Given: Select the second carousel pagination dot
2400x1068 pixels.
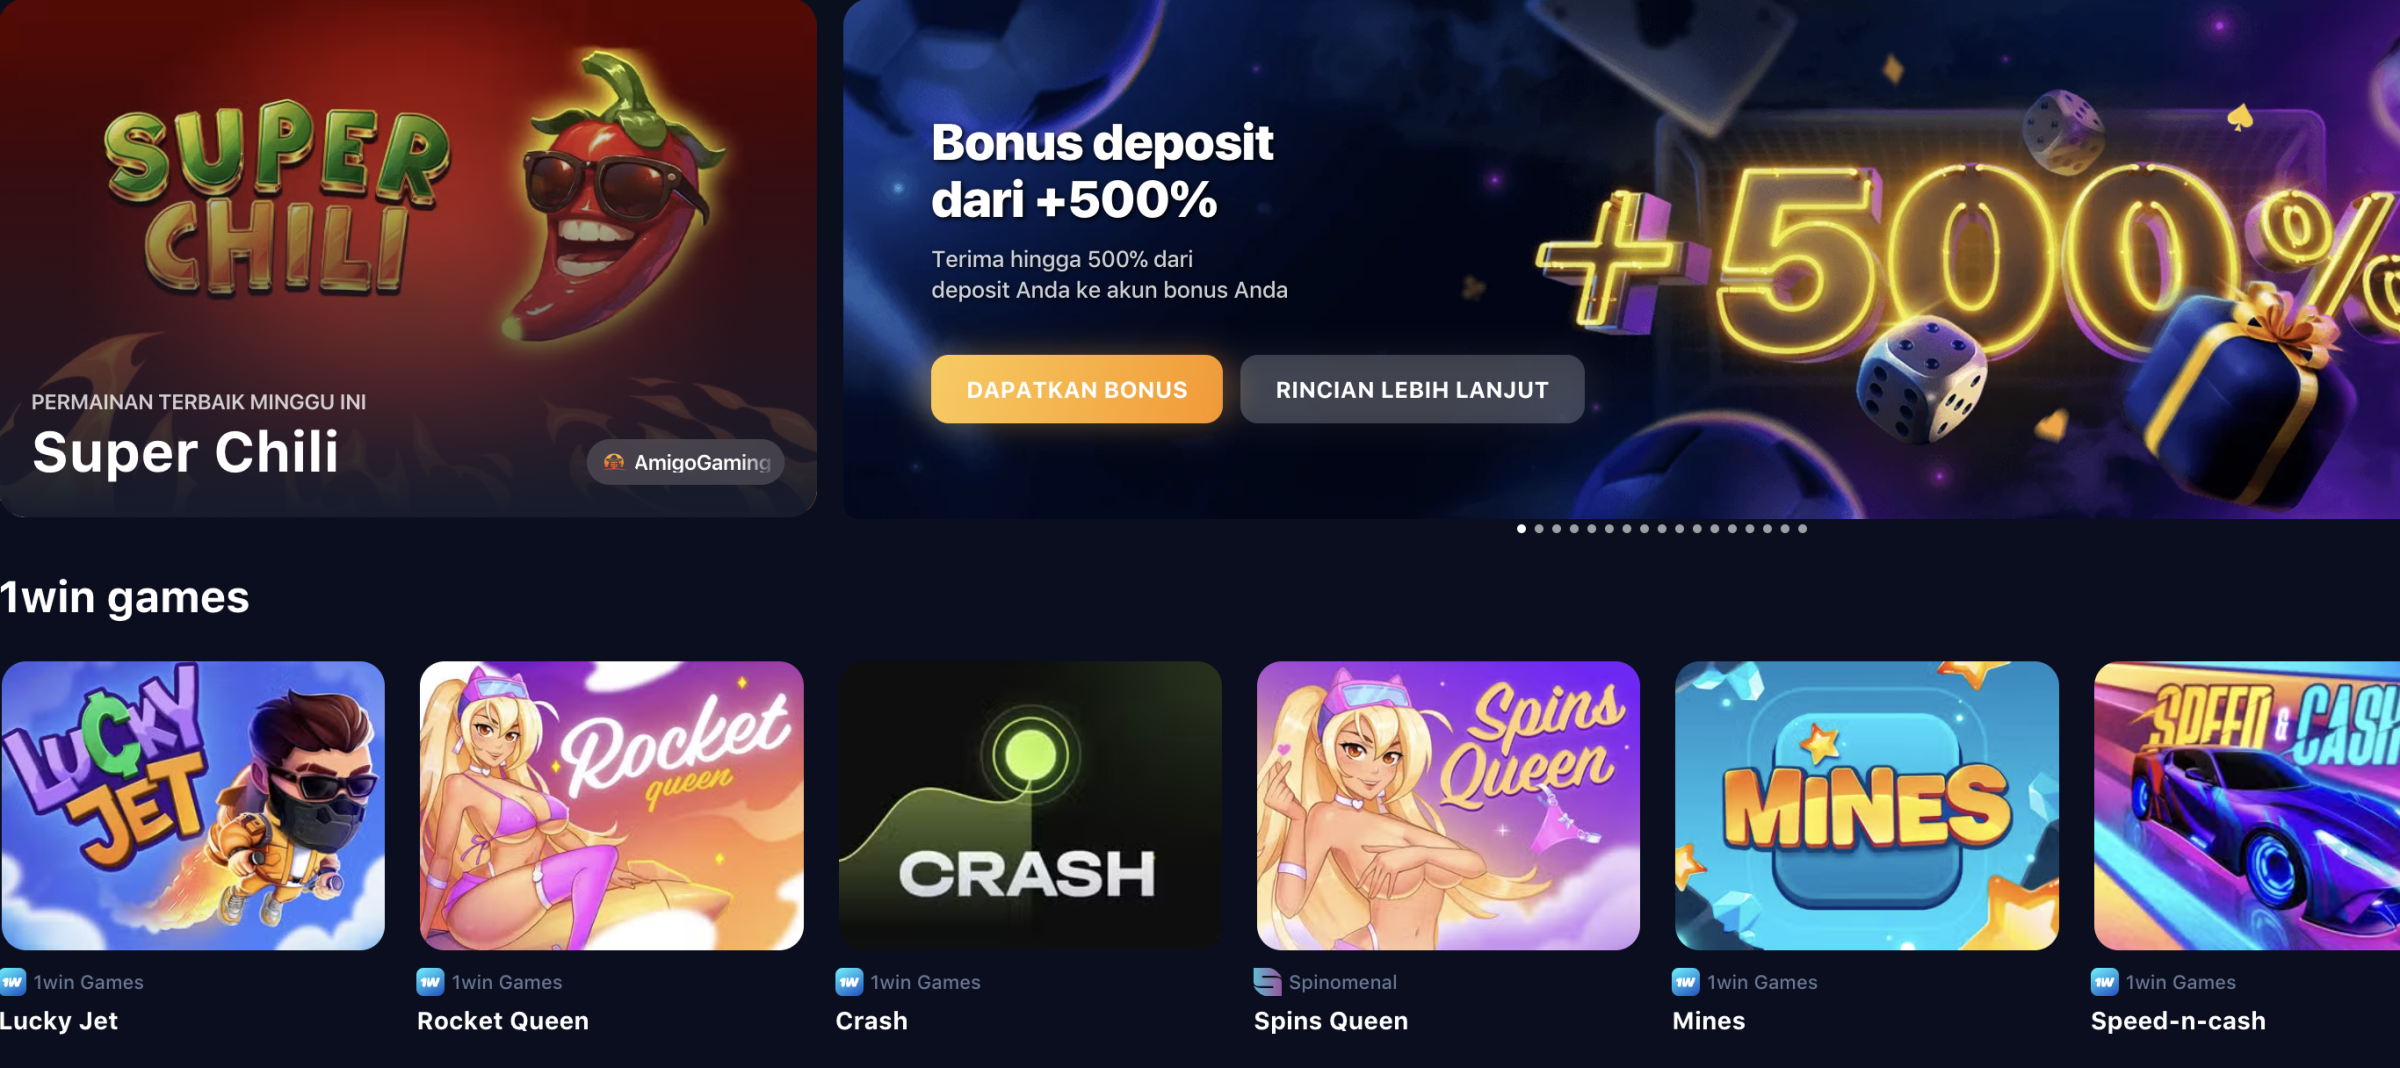Looking at the screenshot, I should (x=1539, y=529).
